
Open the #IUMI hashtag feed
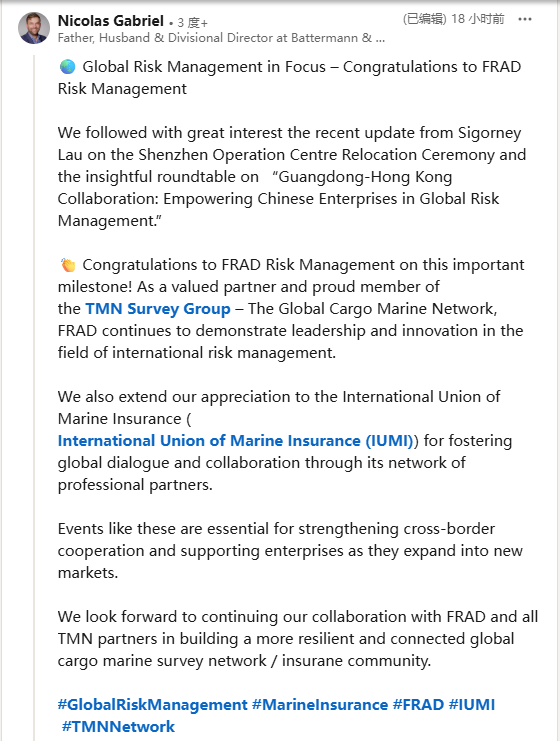click(x=472, y=705)
